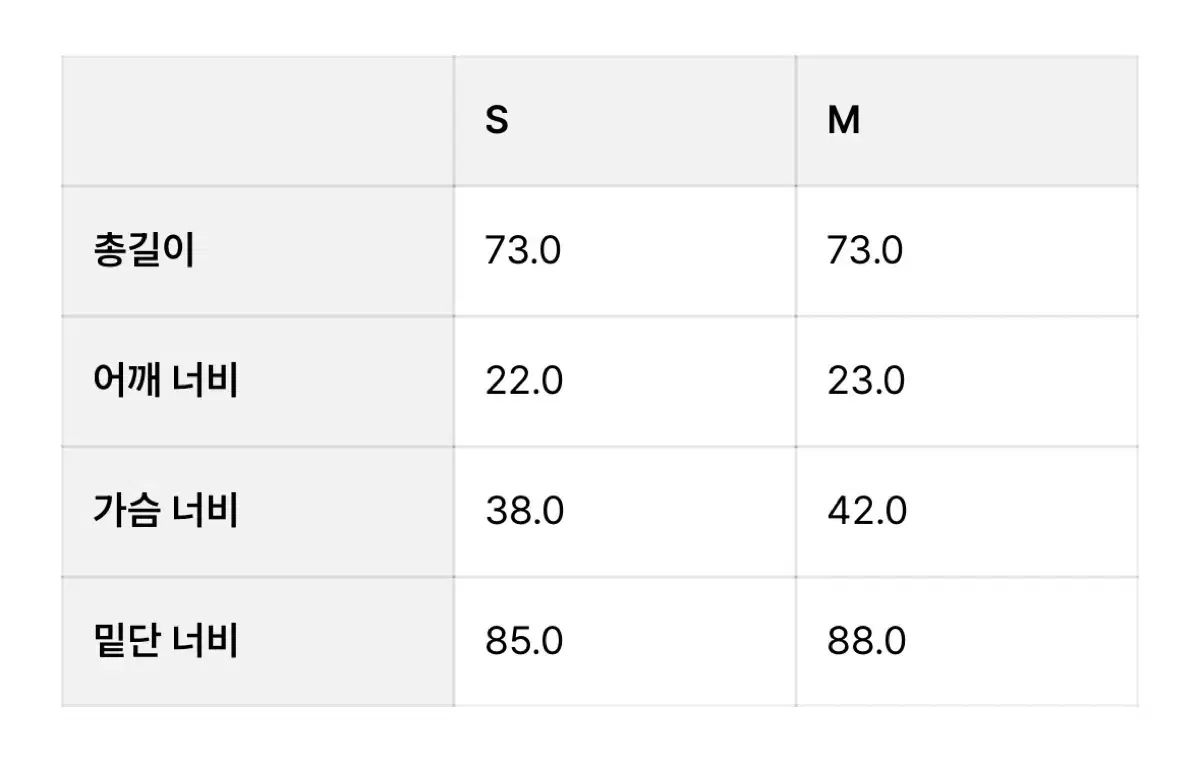Viewport: 1200px width, 762px height.
Task: Click the 밑단 너비 row label
Action: pos(165,641)
